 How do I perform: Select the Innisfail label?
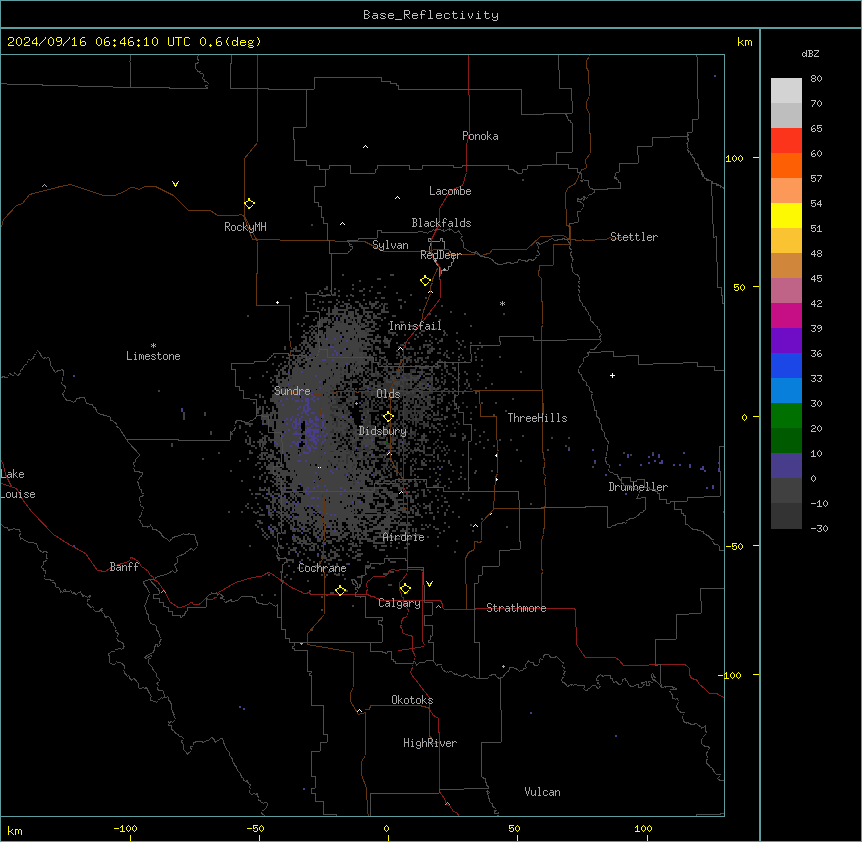415,326
